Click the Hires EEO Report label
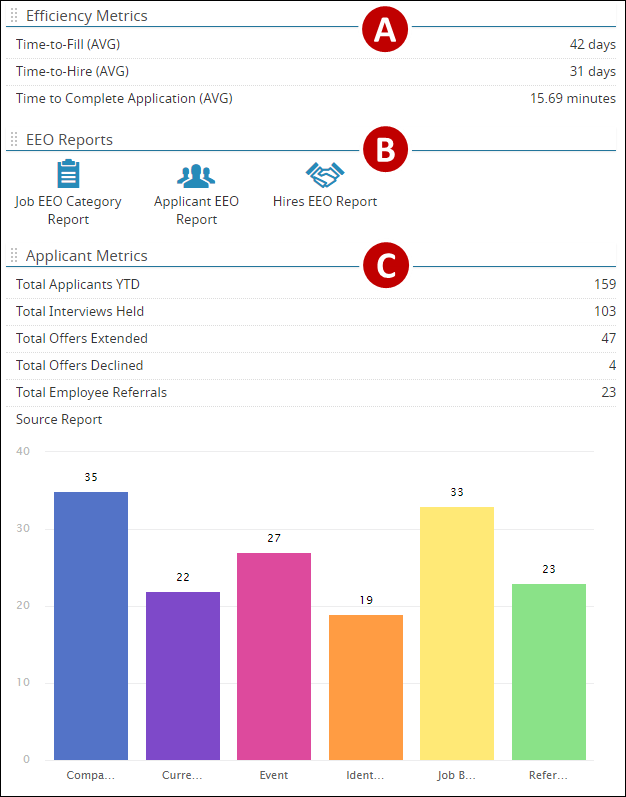Image resolution: width=626 pixels, height=797 pixels. (325, 201)
